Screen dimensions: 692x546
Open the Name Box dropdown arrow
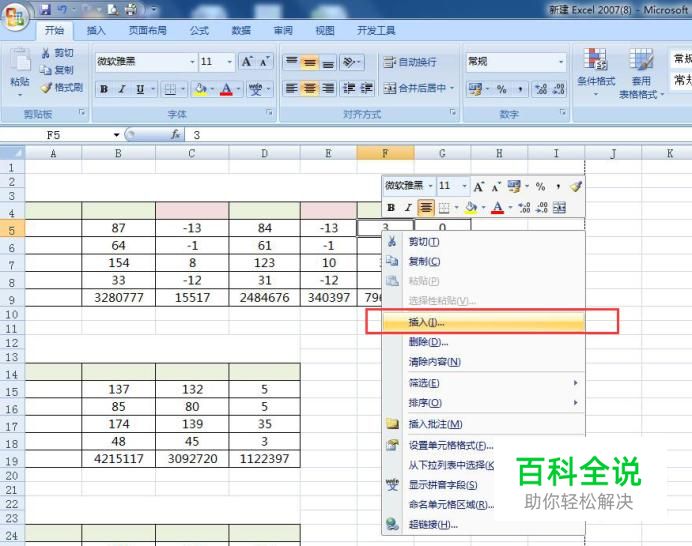116,135
